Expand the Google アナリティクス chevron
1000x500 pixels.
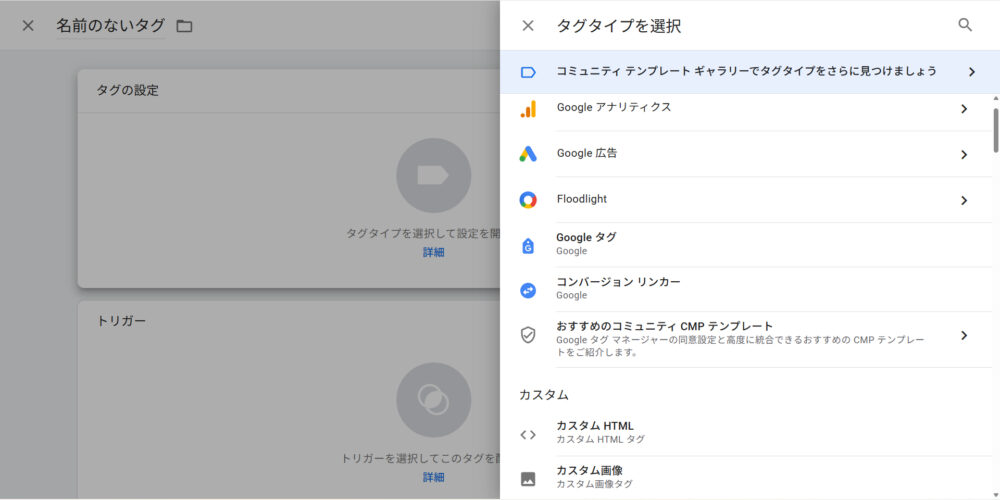pyautogui.click(x=964, y=109)
